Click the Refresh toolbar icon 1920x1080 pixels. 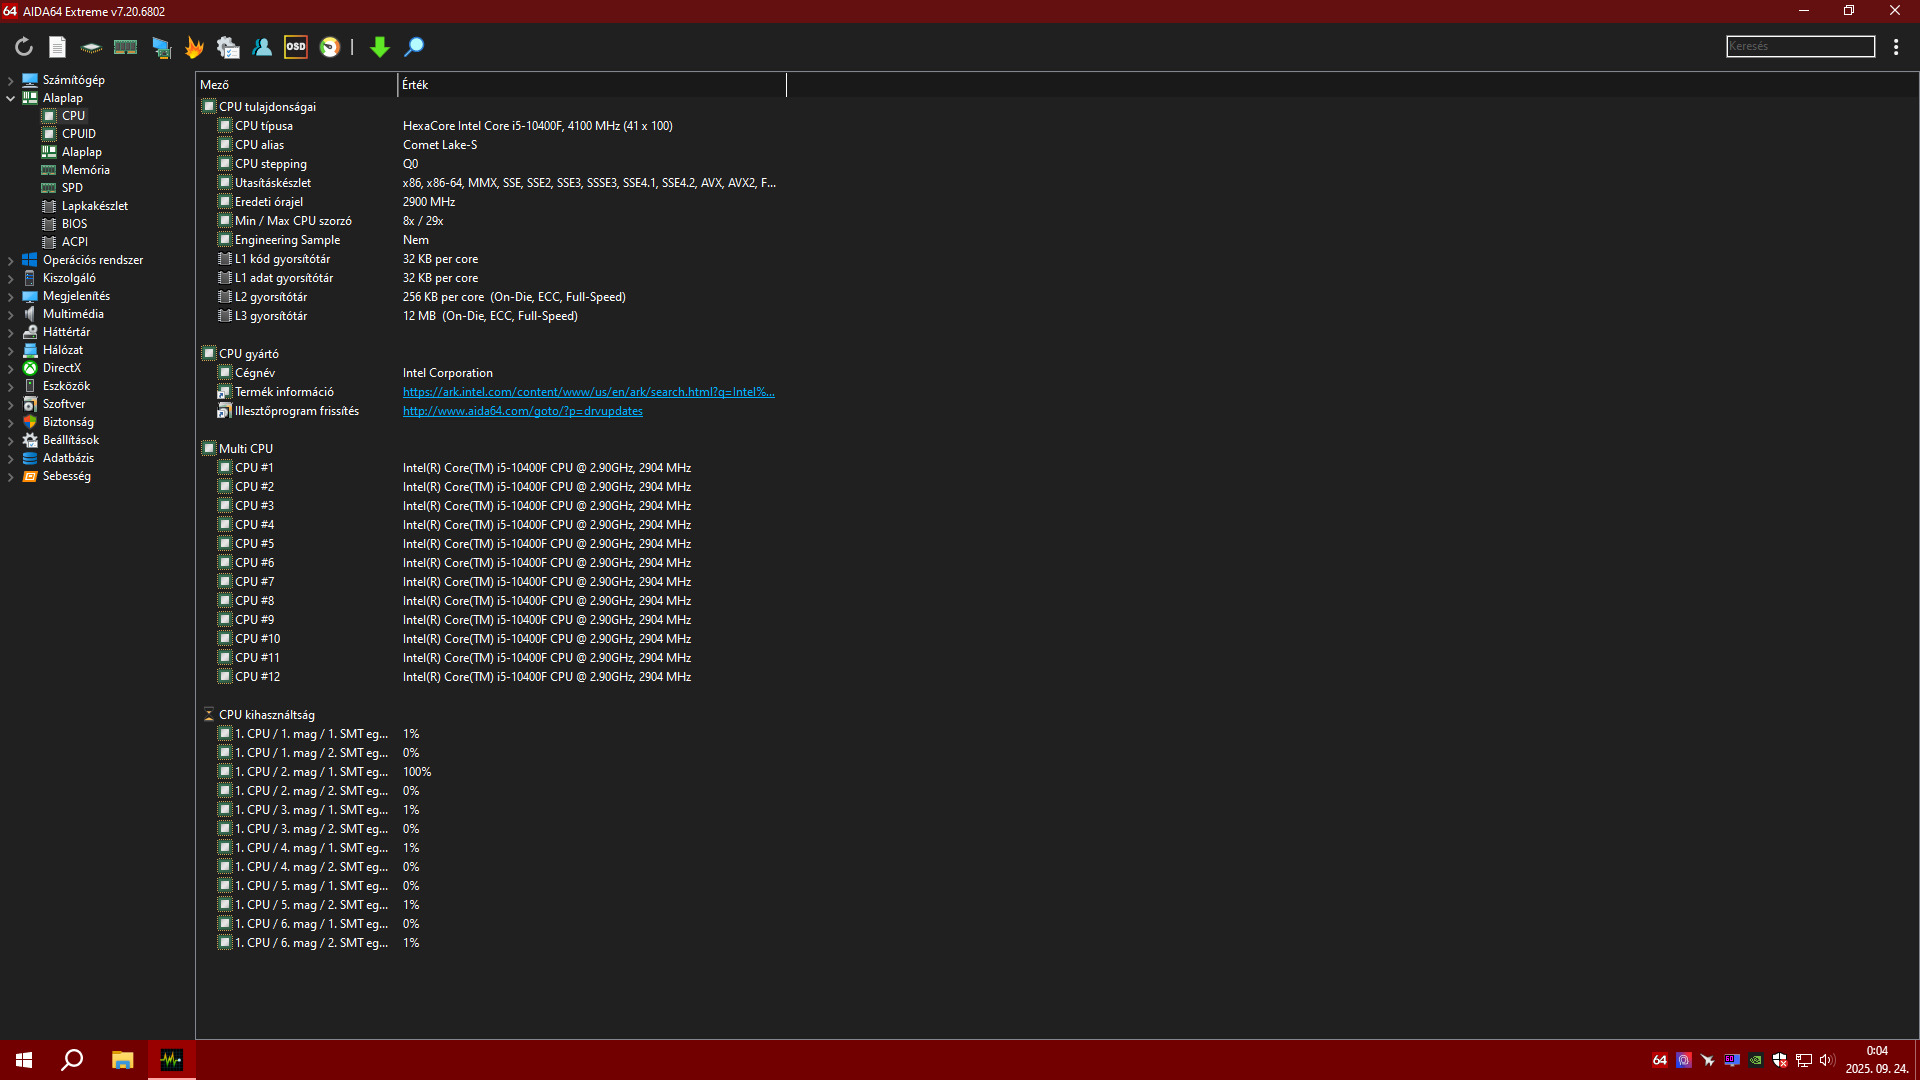pos(24,47)
